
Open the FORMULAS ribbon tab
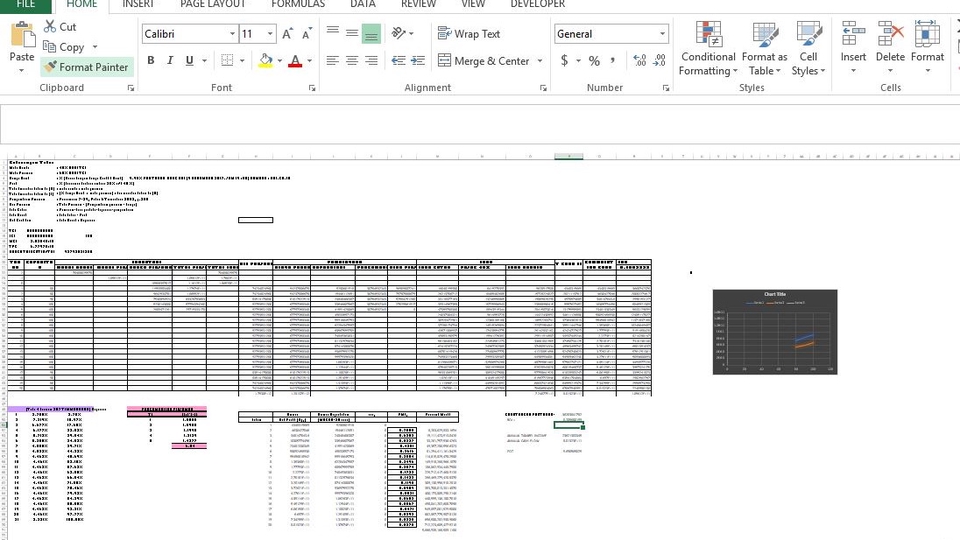[x=297, y=4]
